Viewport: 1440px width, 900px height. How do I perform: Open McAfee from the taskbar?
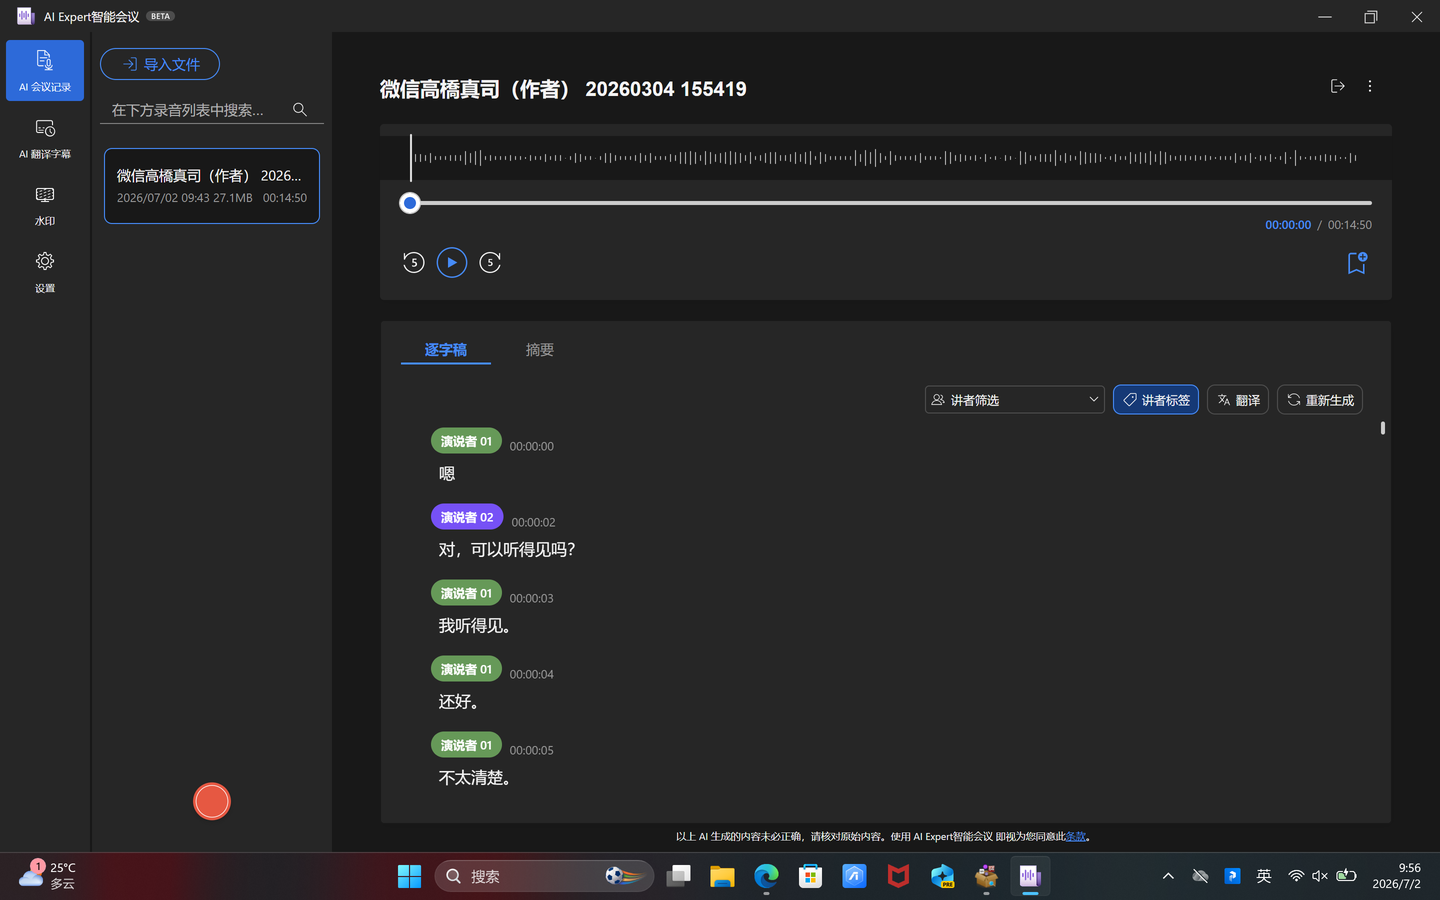[x=898, y=876]
